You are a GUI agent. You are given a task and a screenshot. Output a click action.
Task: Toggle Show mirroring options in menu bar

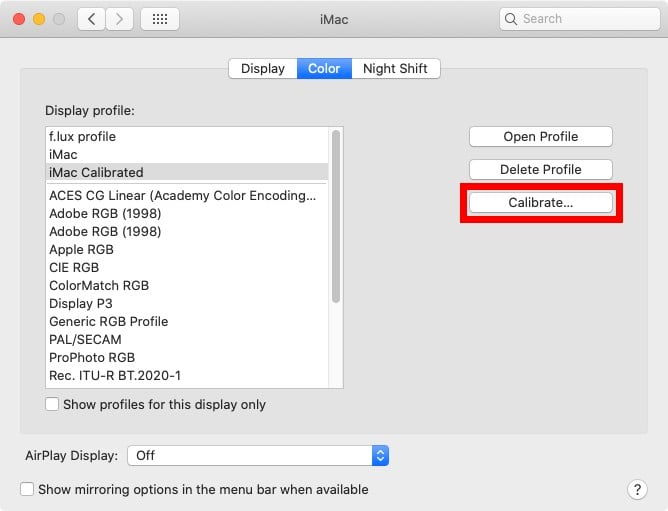27,489
